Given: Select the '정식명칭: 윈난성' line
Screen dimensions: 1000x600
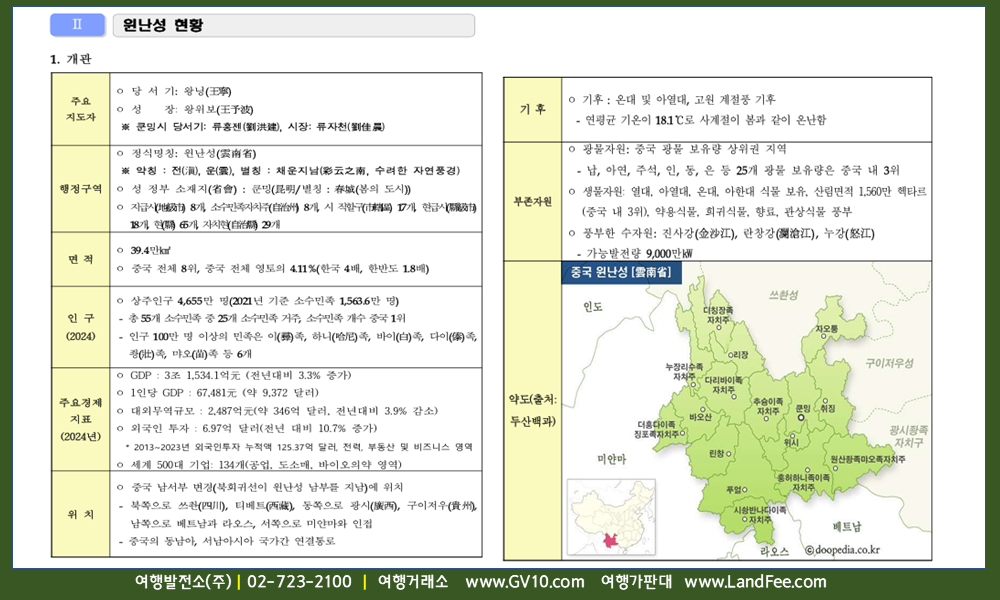Looking at the screenshot, I should click(x=187, y=153).
